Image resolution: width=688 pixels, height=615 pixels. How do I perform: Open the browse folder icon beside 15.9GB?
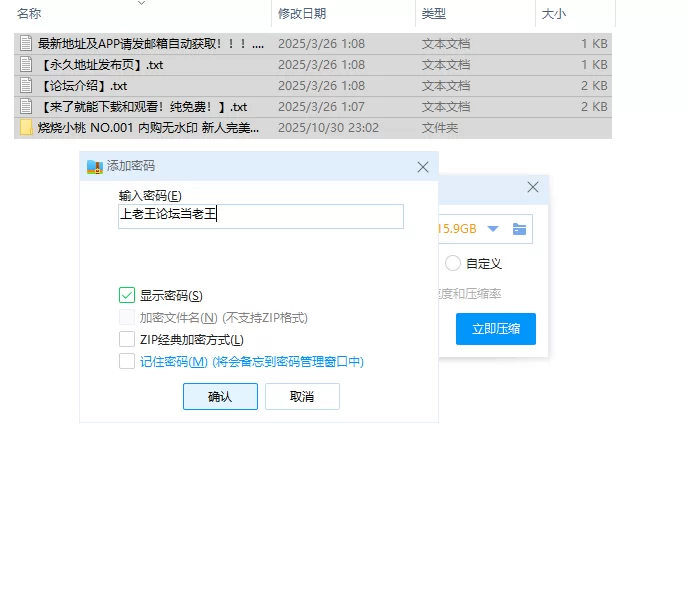[519, 229]
